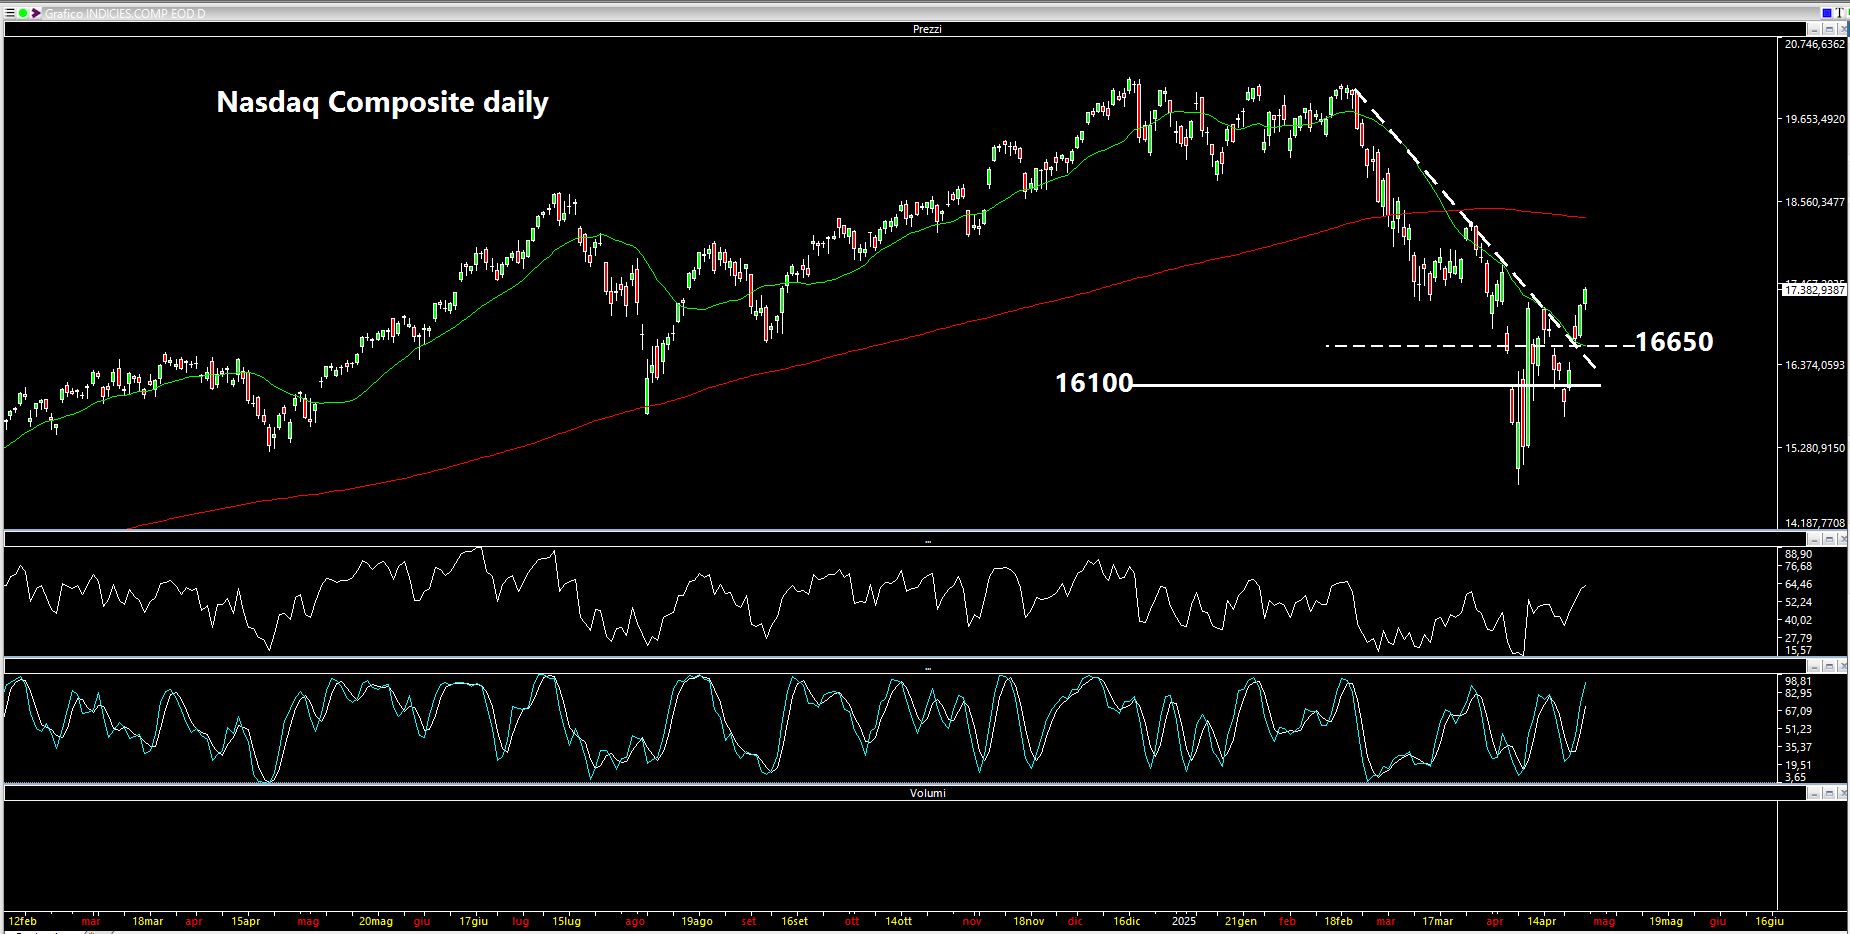
Task: Click the 19.653,4920 price axis value
Action: click(x=1815, y=119)
